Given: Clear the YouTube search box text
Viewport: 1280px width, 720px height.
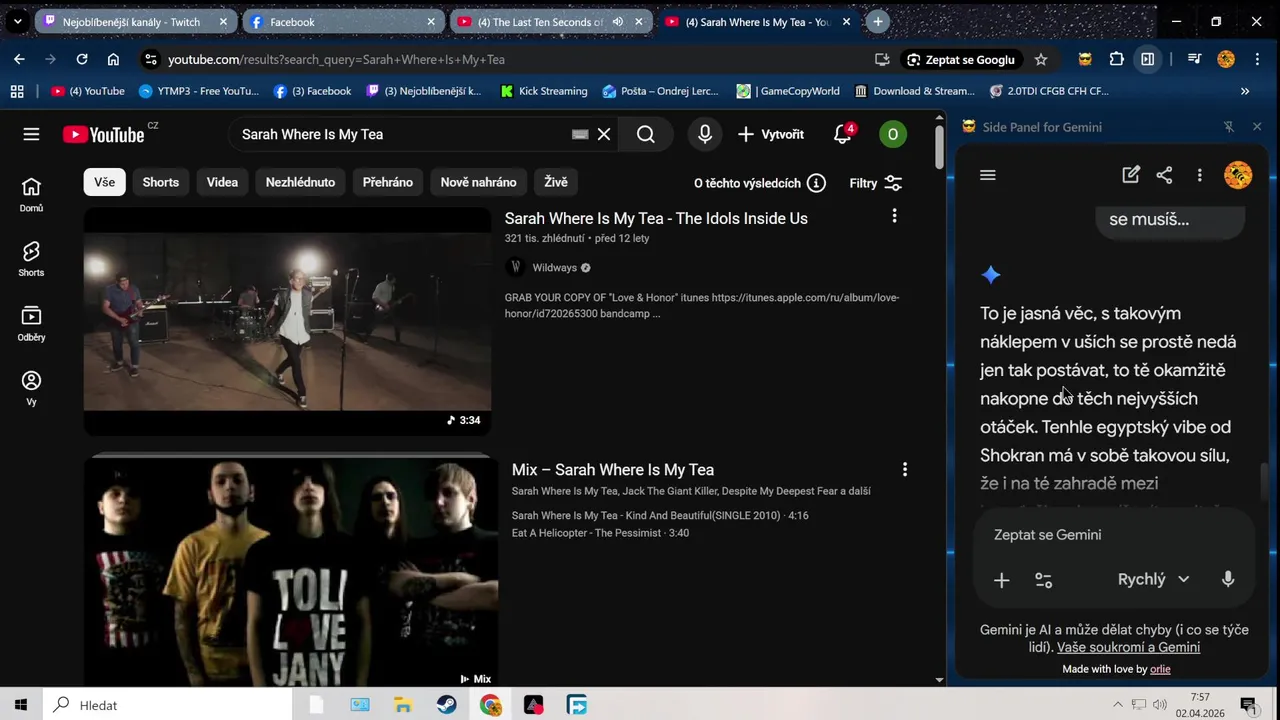Looking at the screenshot, I should (604, 134).
